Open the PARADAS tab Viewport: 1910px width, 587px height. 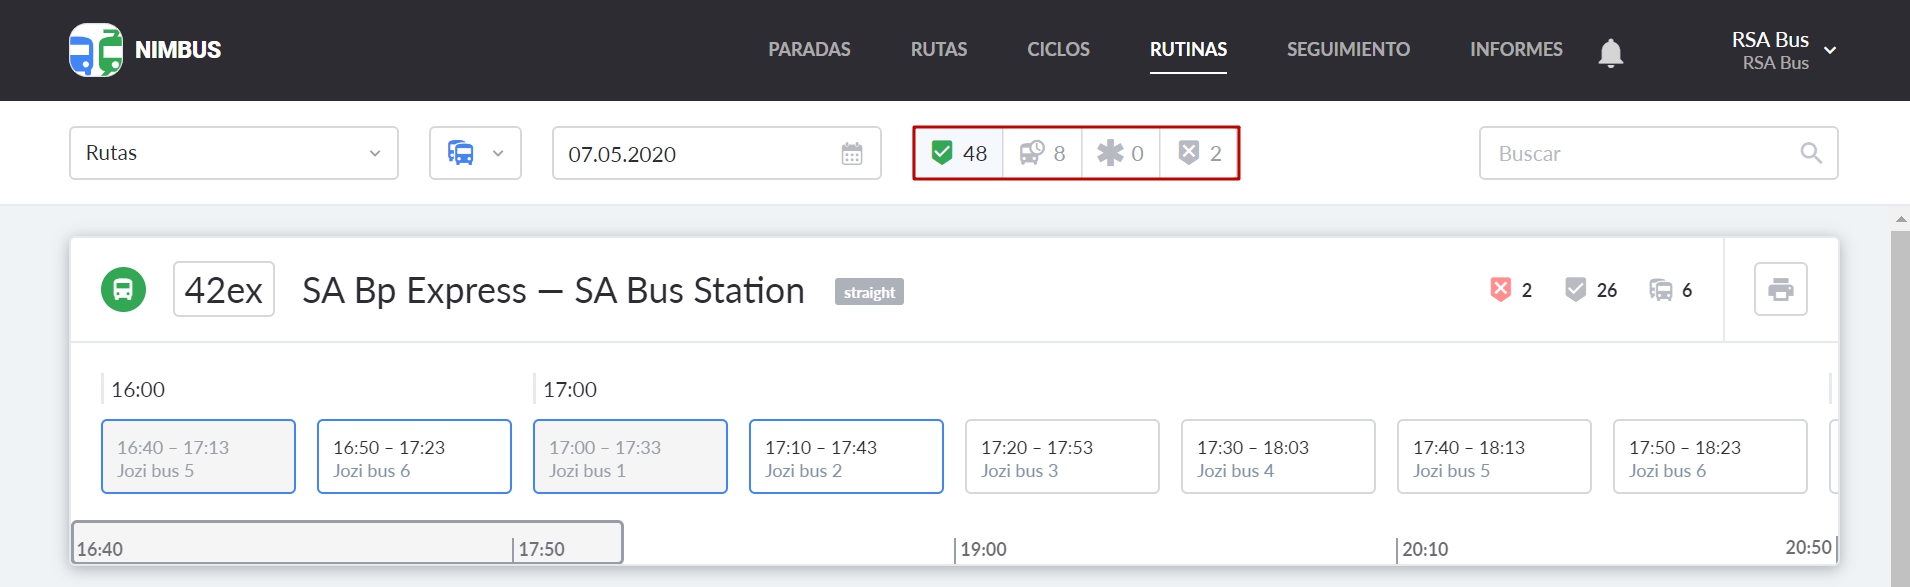click(x=809, y=49)
